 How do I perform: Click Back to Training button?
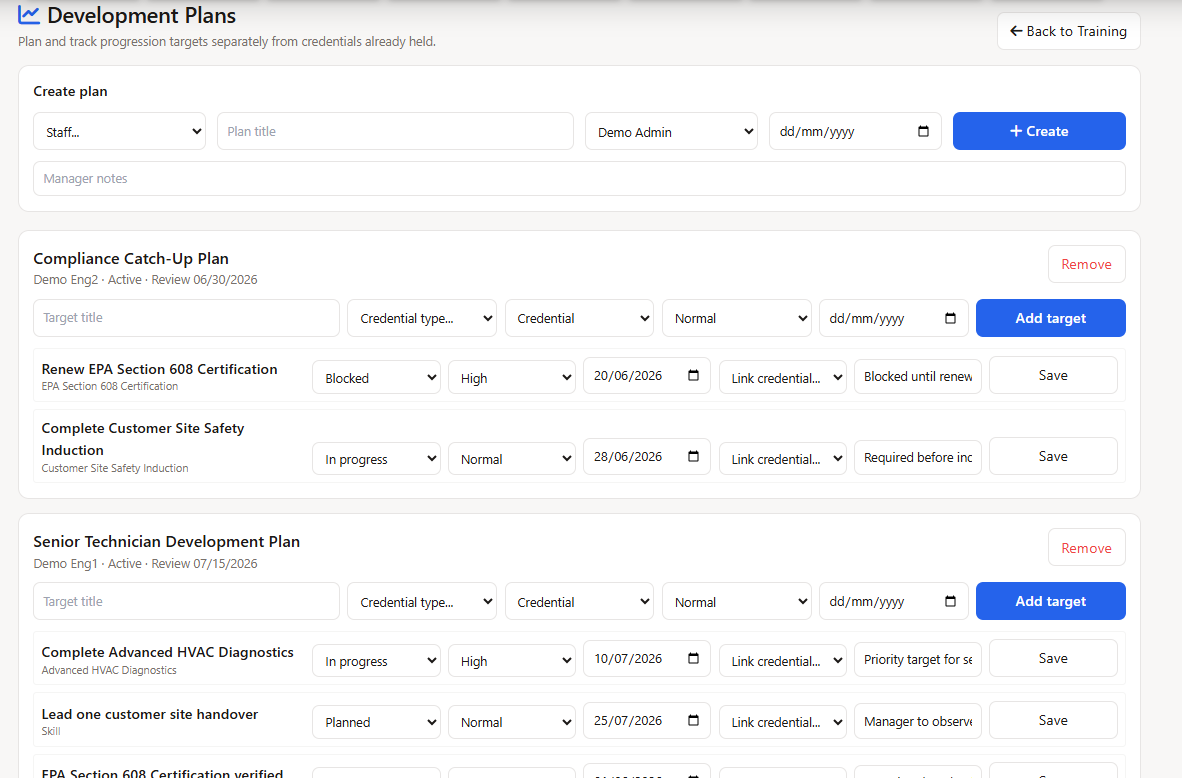click(x=1069, y=31)
